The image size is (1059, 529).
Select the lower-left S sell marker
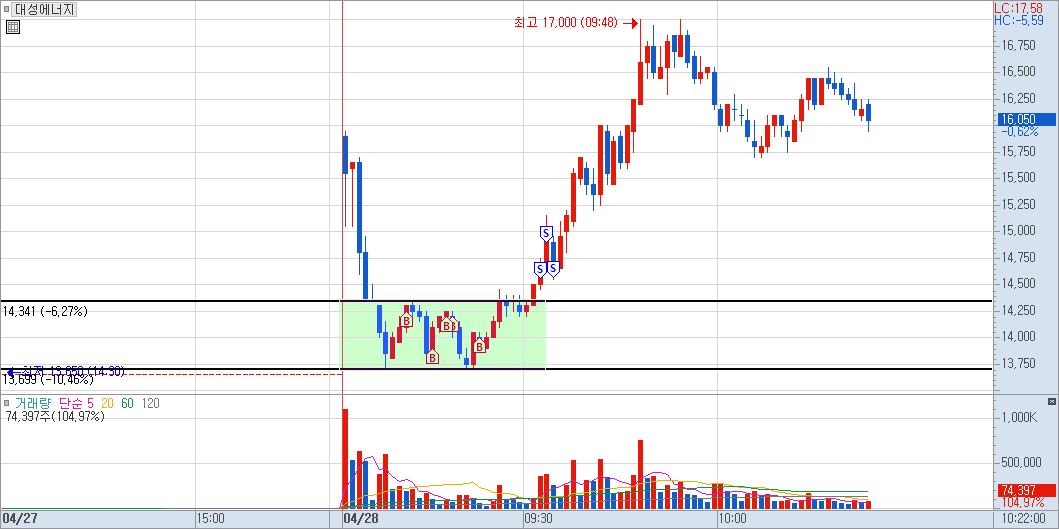540,270
